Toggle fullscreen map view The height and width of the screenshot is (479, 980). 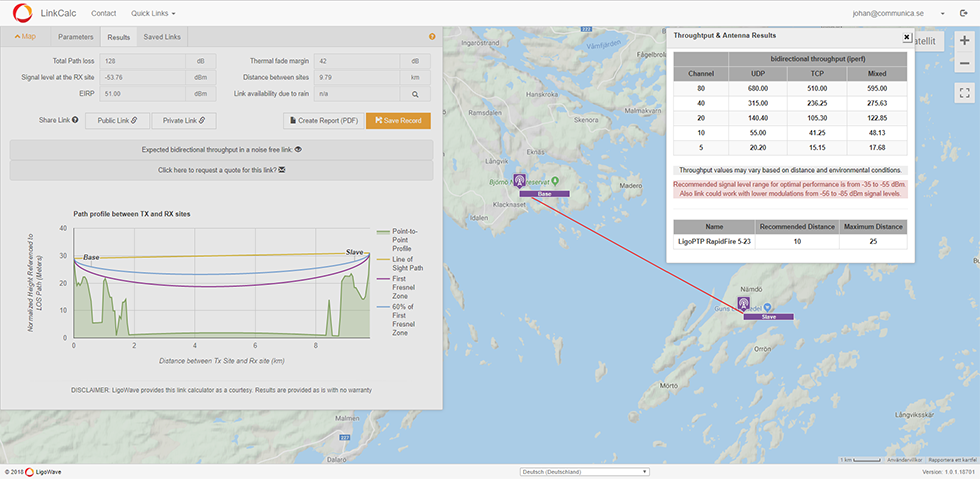964,93
